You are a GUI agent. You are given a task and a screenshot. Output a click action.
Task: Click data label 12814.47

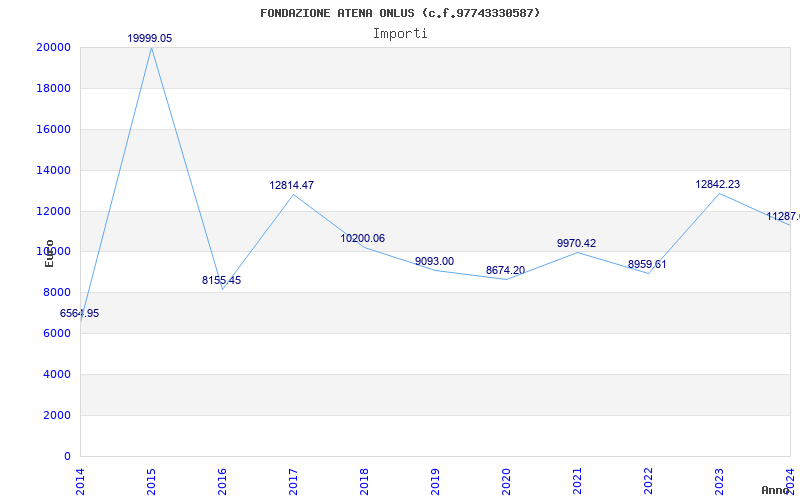[292, 185]
